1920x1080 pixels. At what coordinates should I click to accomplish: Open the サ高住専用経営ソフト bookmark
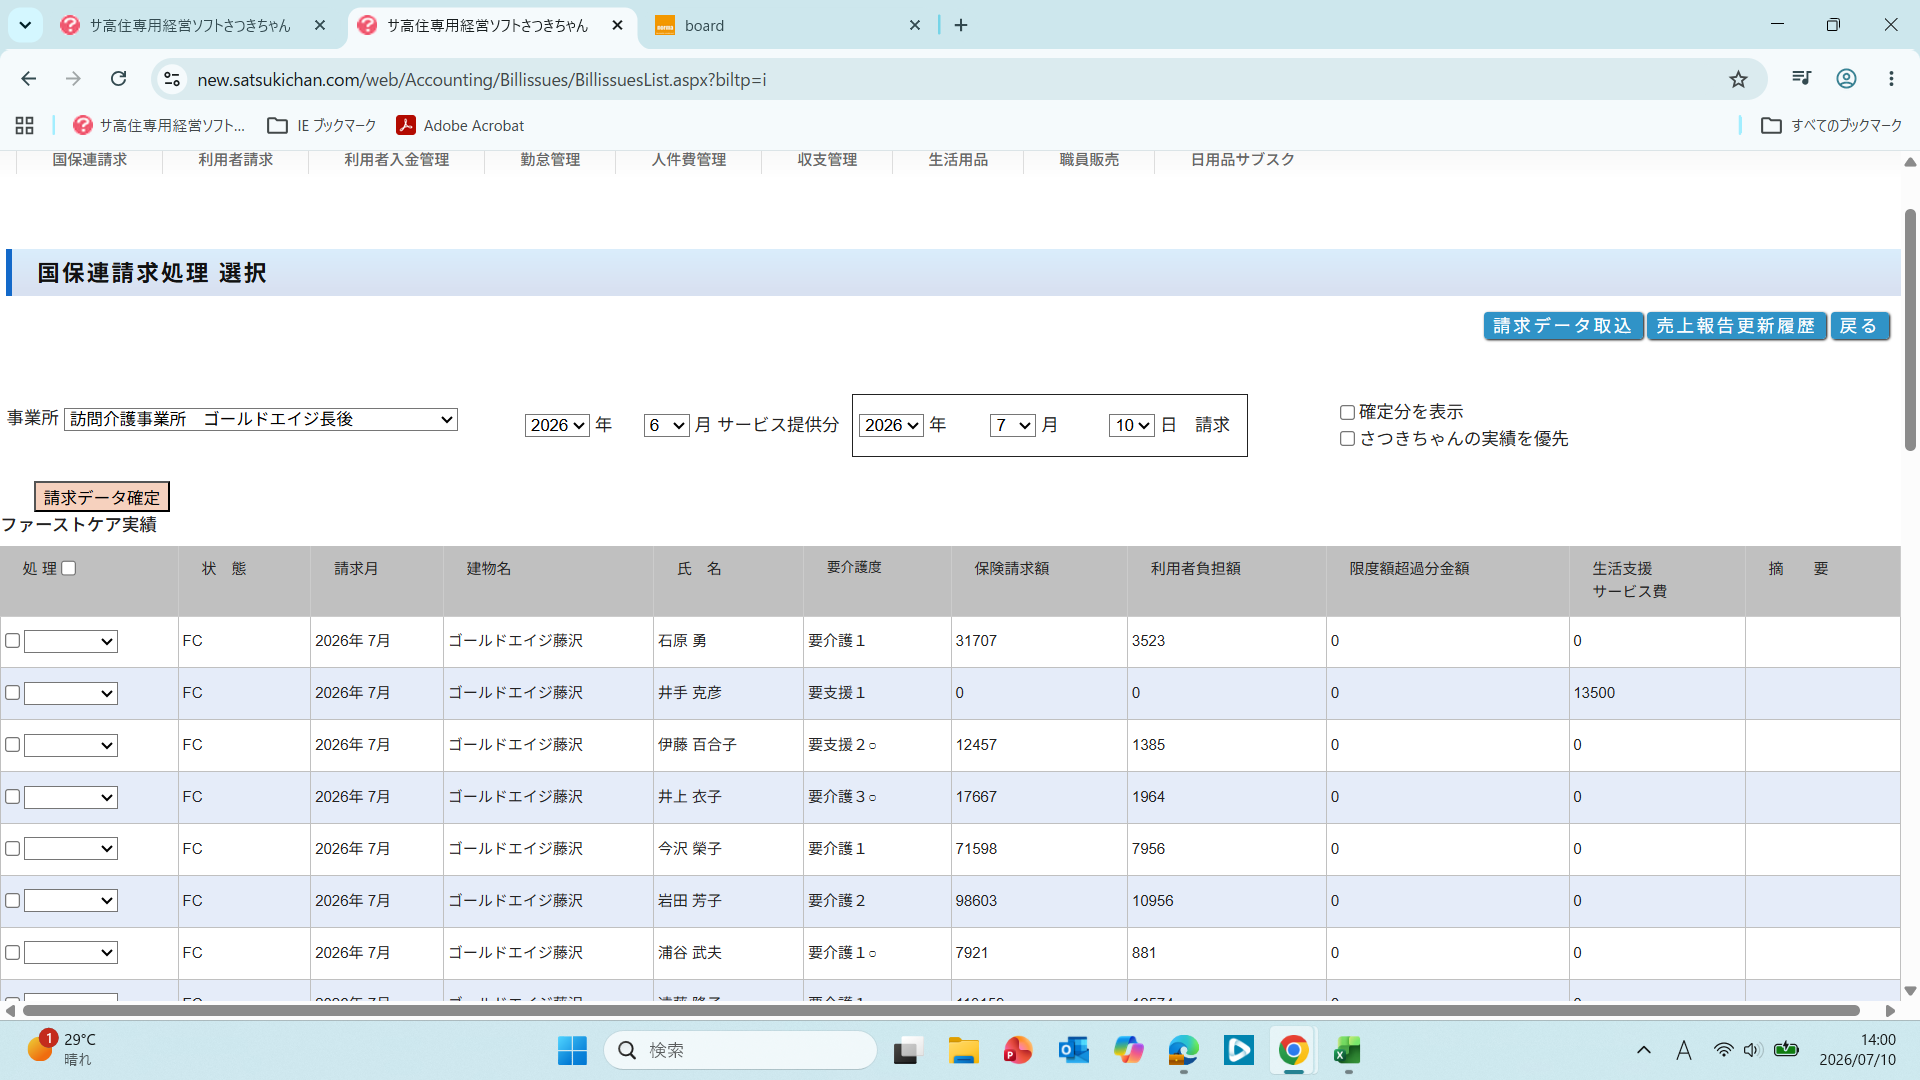[159, 125]
